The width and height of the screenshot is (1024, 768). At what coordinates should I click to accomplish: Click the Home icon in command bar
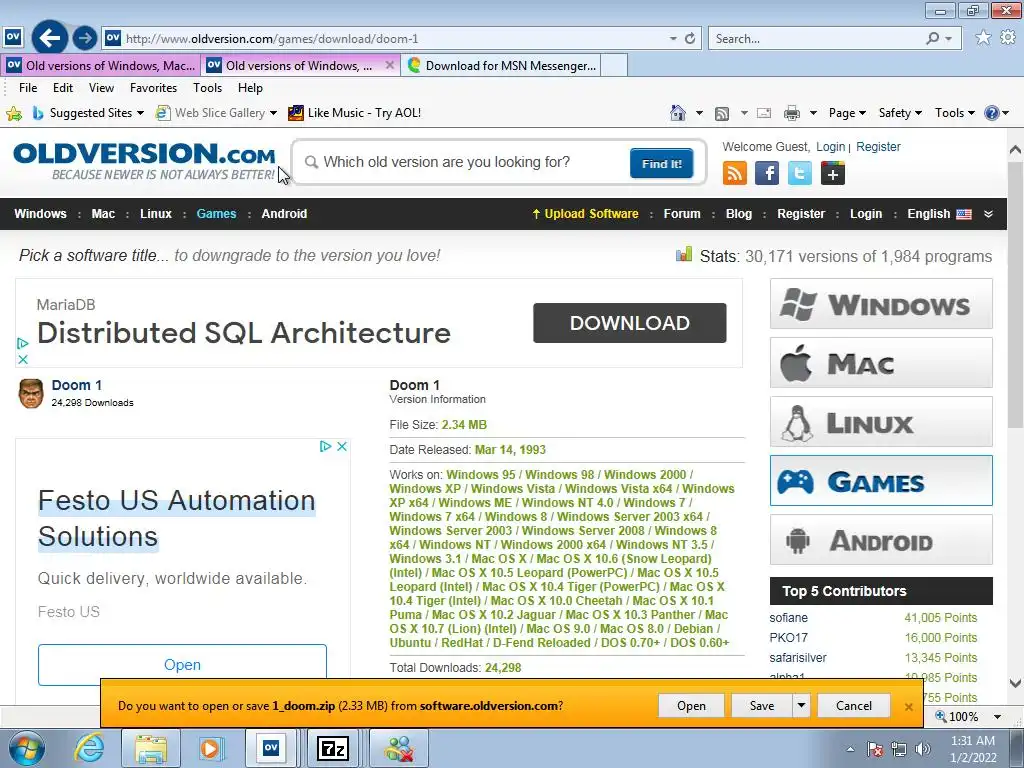coord(678,113)
